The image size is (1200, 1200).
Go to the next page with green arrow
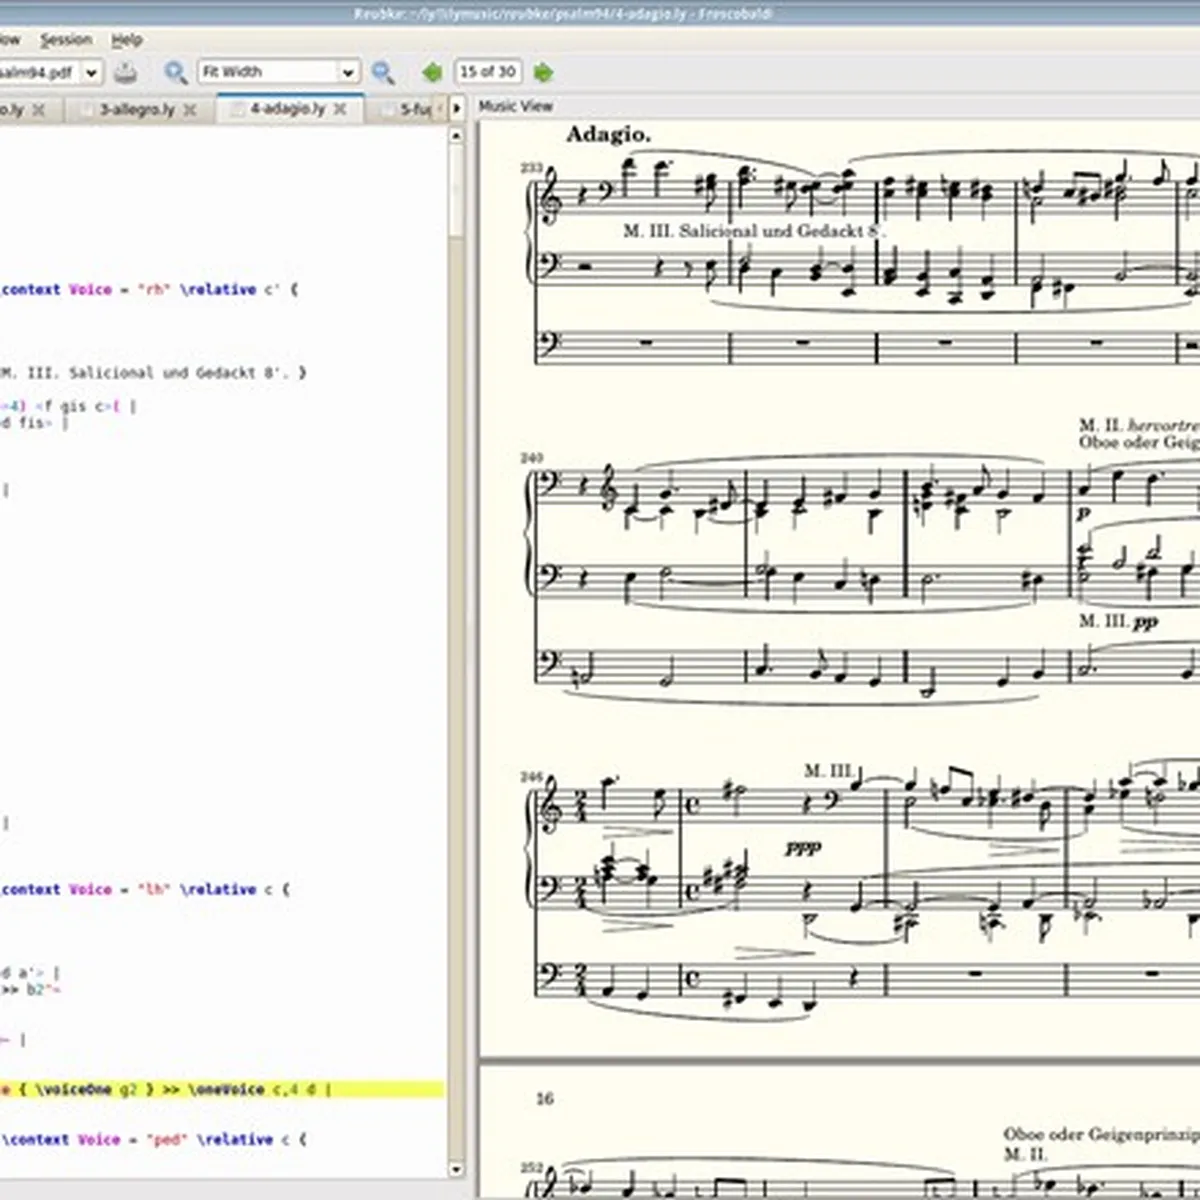(543, 72)
